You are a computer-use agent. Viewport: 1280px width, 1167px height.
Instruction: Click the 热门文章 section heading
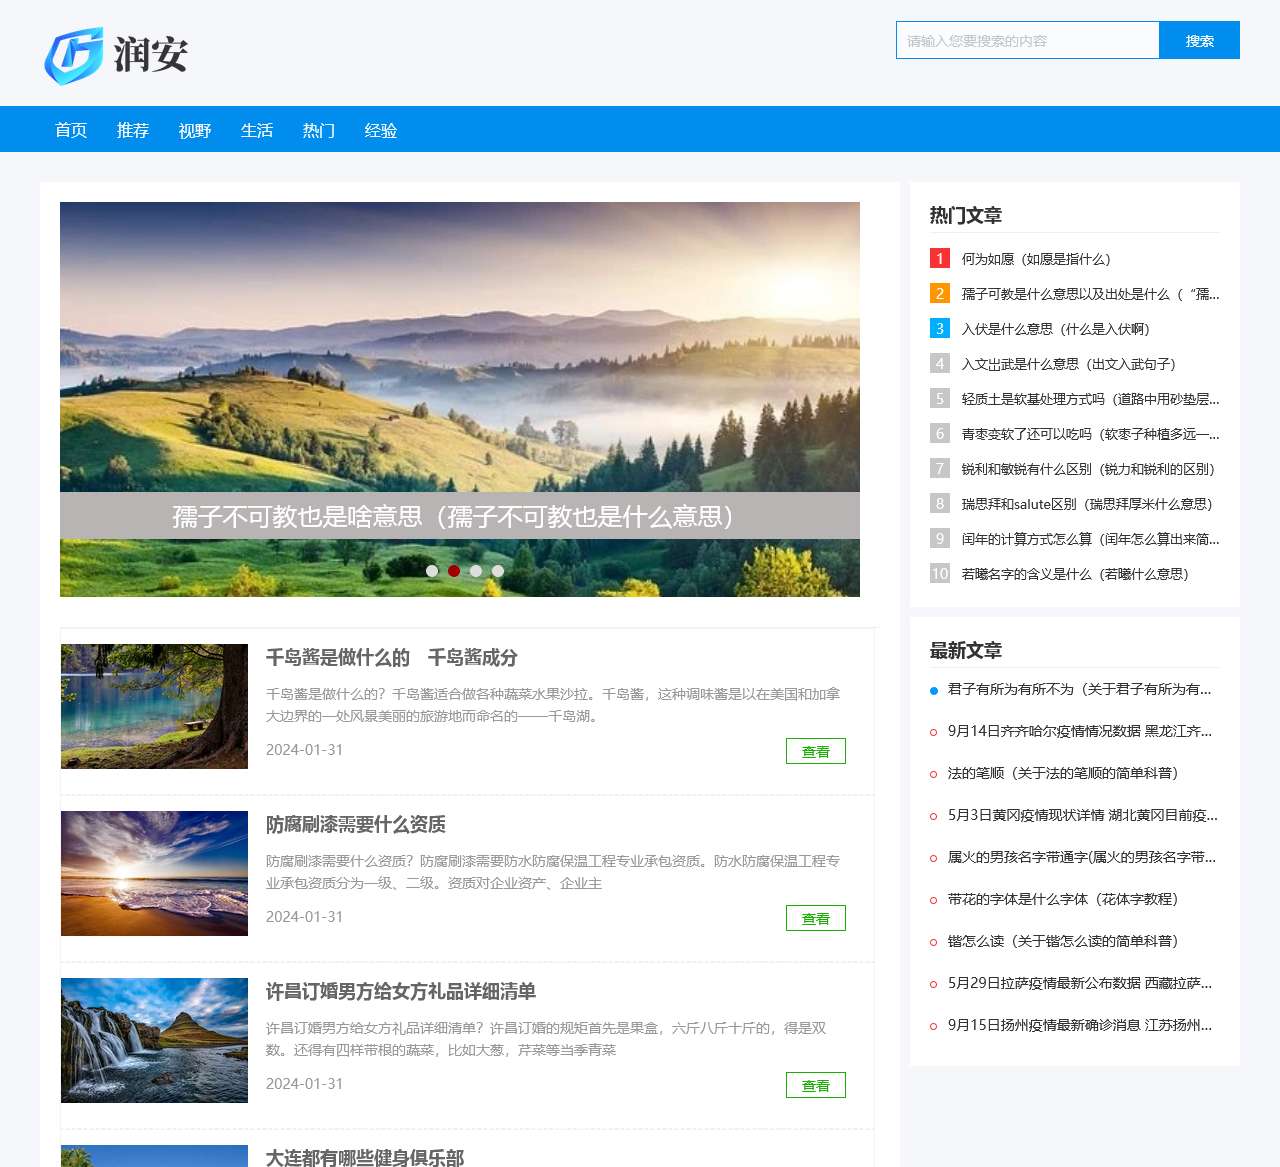[966, 215]
